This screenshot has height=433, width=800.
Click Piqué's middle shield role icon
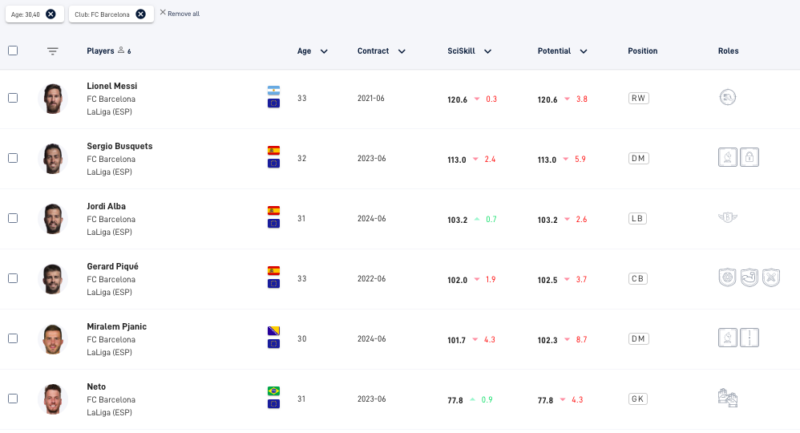point(749,277)
